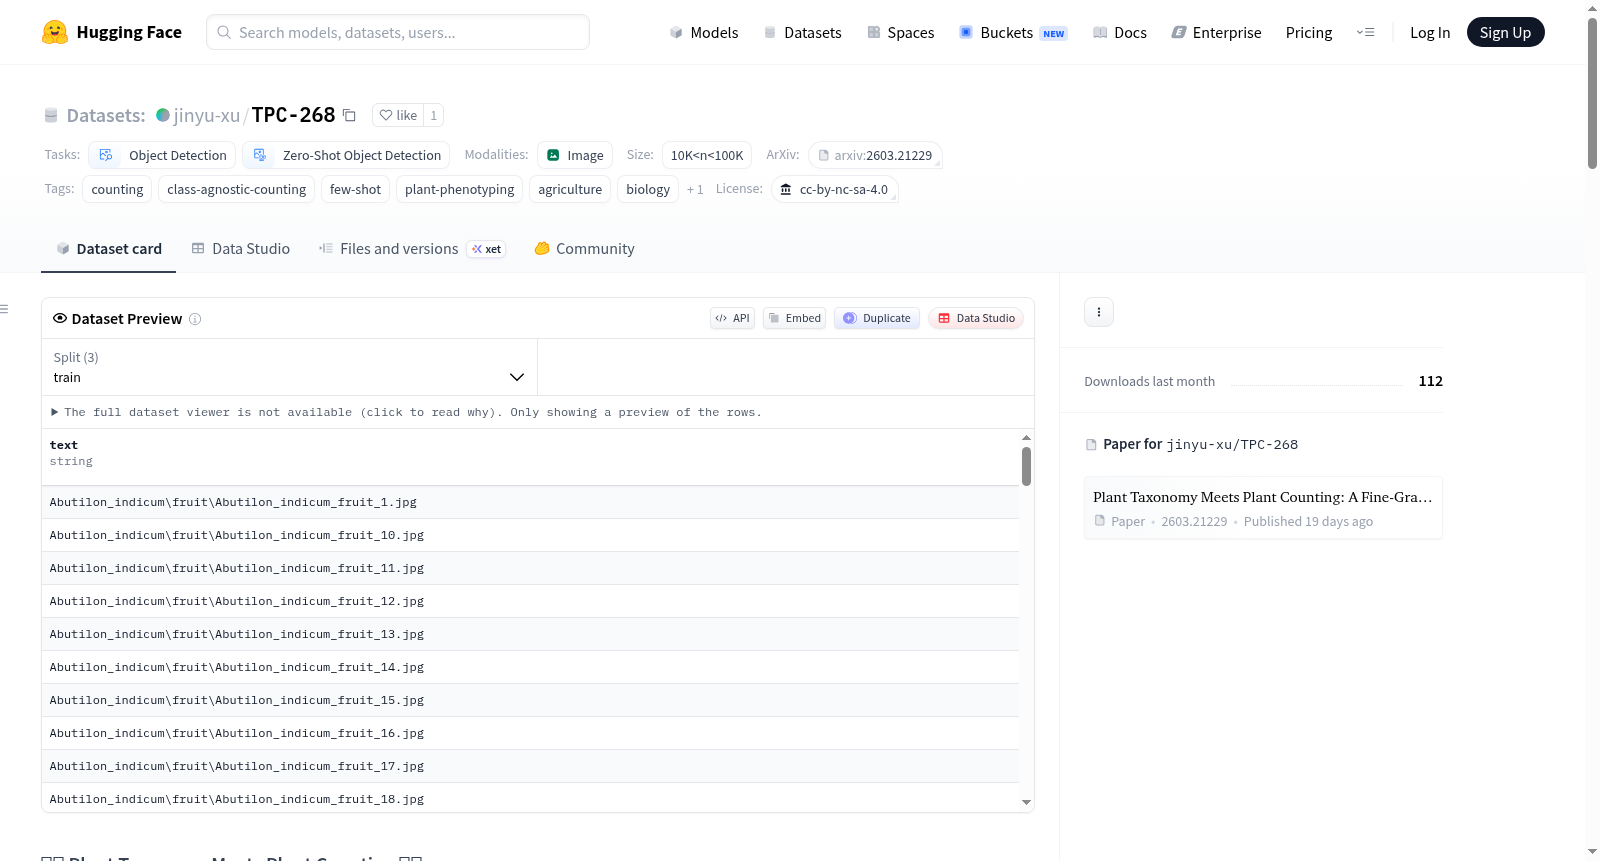Viewport: 1600px width, 861px height.
Task: Select row Abutilon_indicum_fruit_11.jpg
Action: coord(530,568)
